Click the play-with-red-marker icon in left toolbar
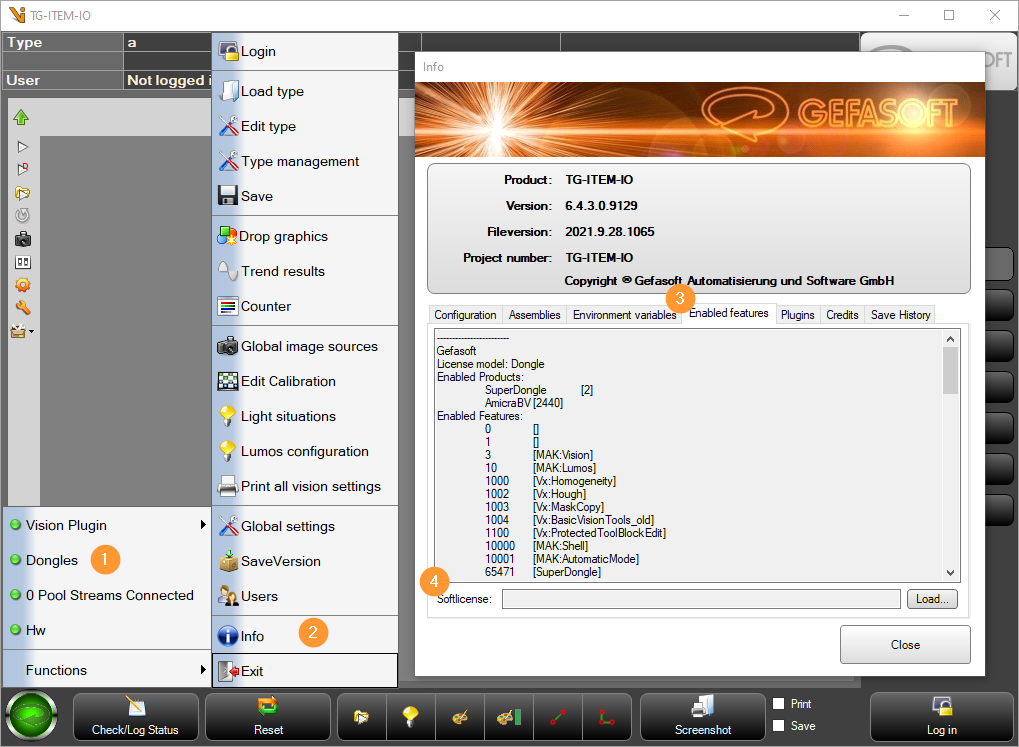The width and height of the screenshot is (1019, 747). (23, 170)
